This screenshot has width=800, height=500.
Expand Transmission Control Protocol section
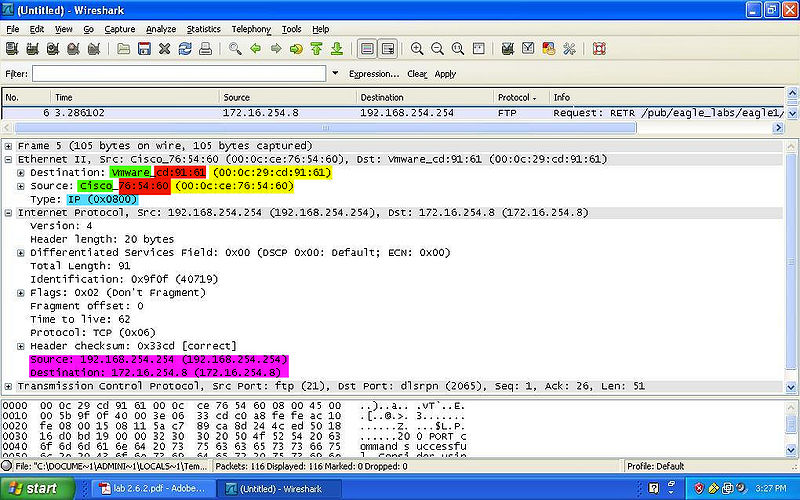pos(8,386)
